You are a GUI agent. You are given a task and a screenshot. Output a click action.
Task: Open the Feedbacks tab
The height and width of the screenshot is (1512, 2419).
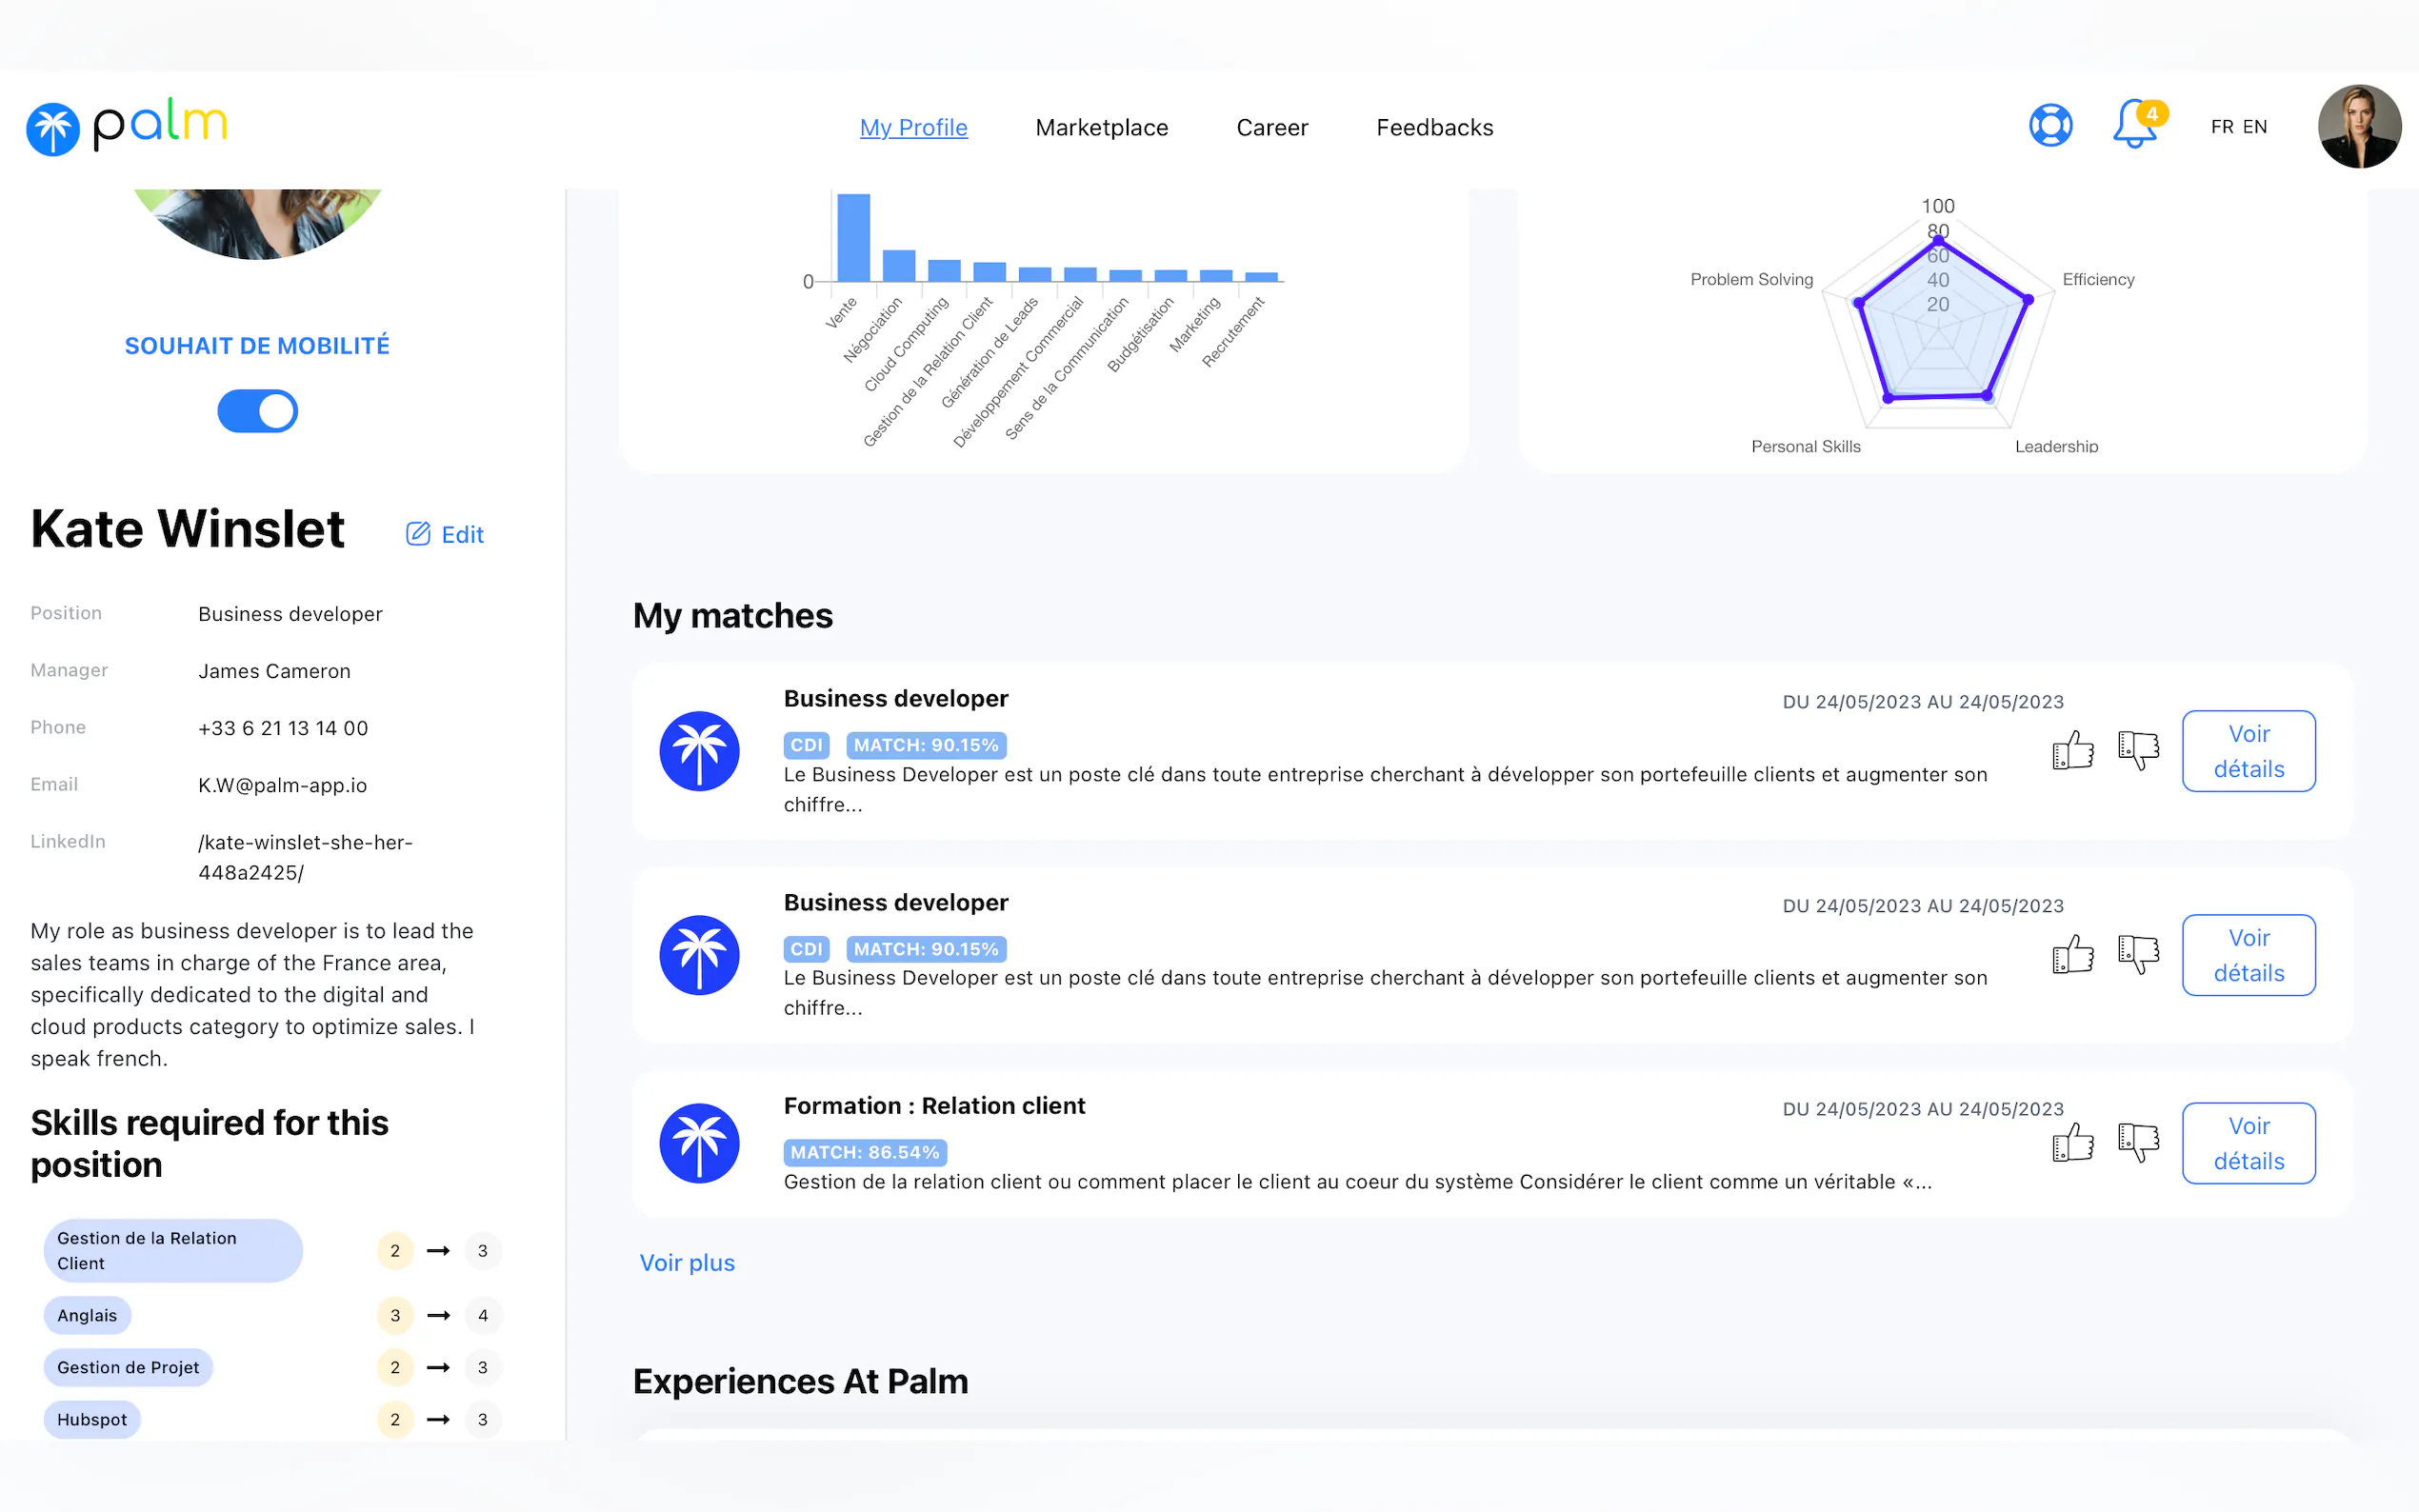click(1434, 128)
